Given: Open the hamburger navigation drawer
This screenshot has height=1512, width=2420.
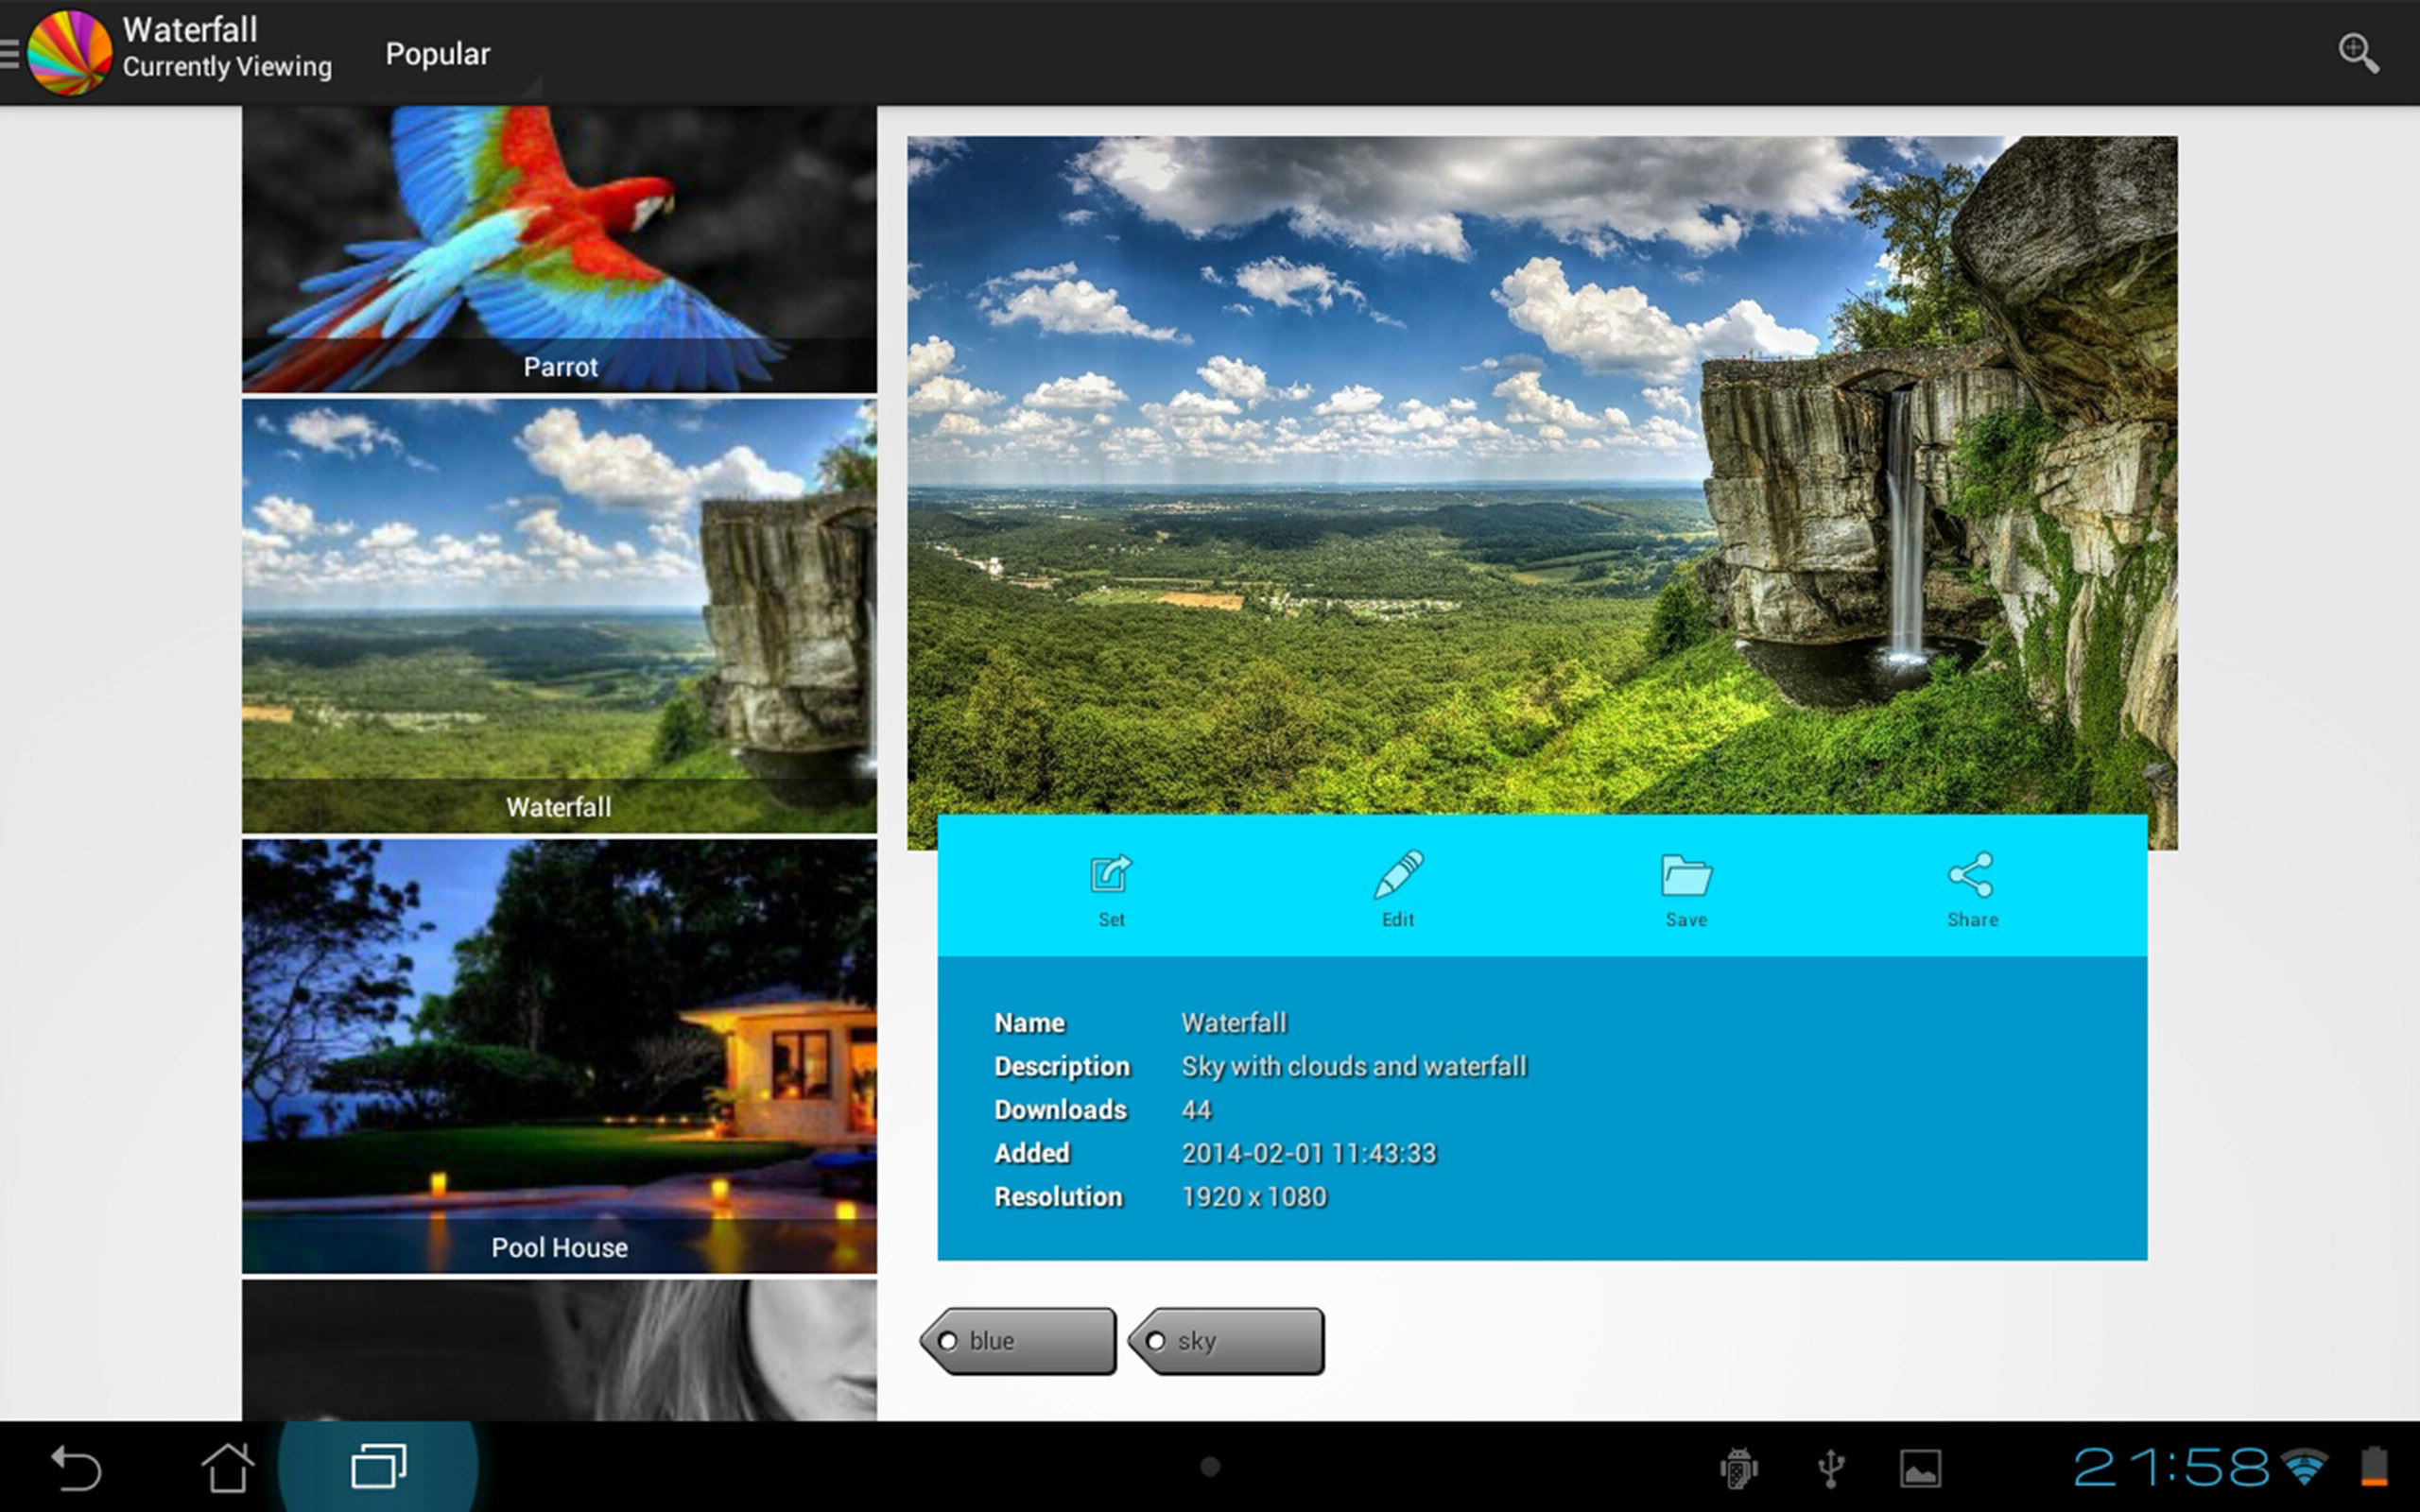Looking at the screenshot, I should click(x=10, y=53).
